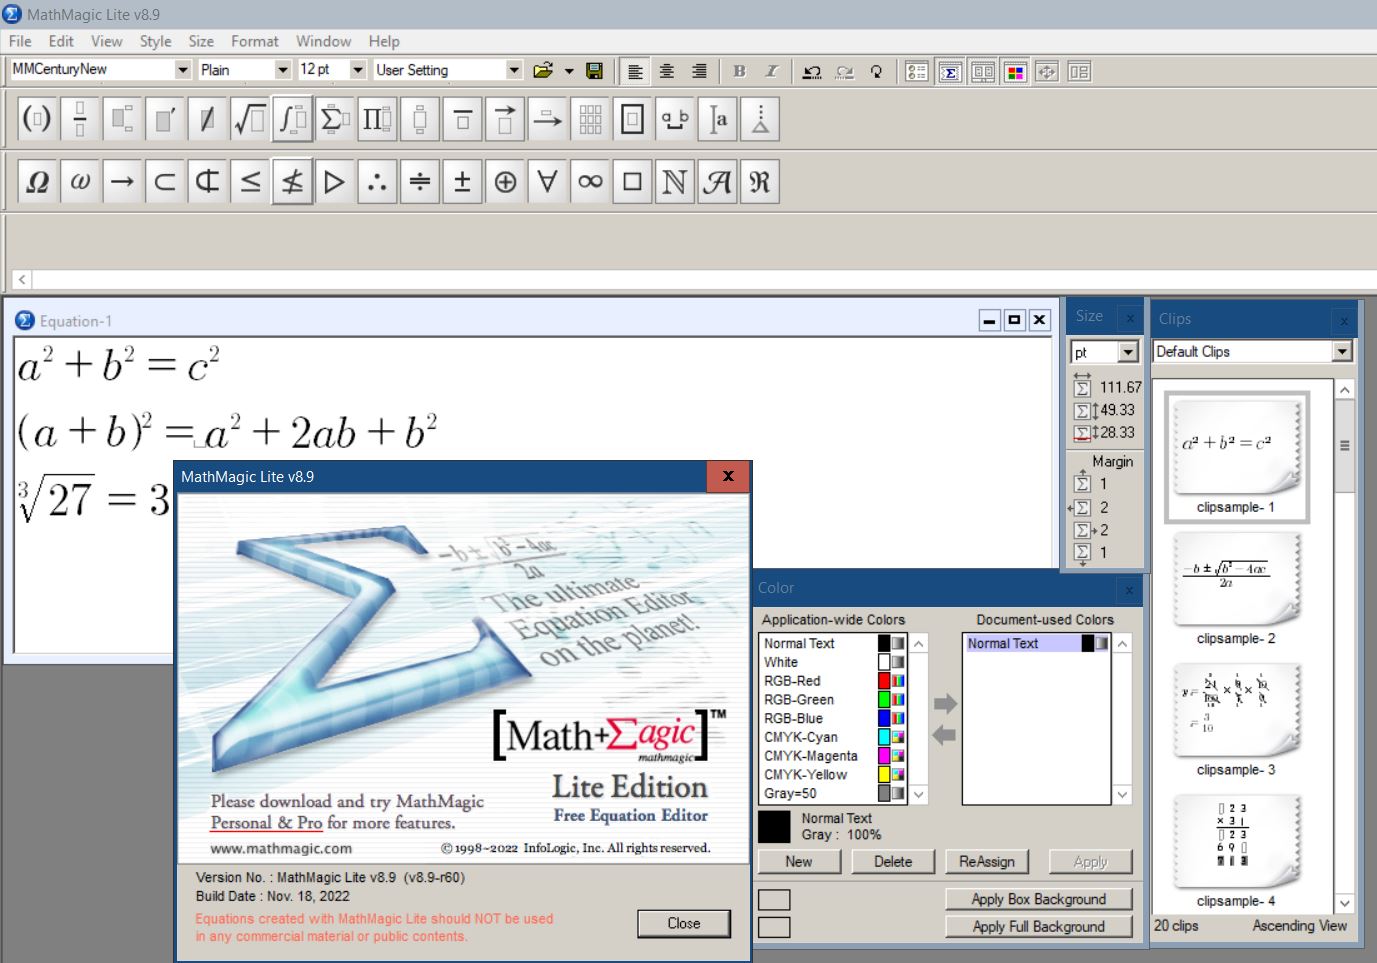Open the Window menu

coord(323,41)
